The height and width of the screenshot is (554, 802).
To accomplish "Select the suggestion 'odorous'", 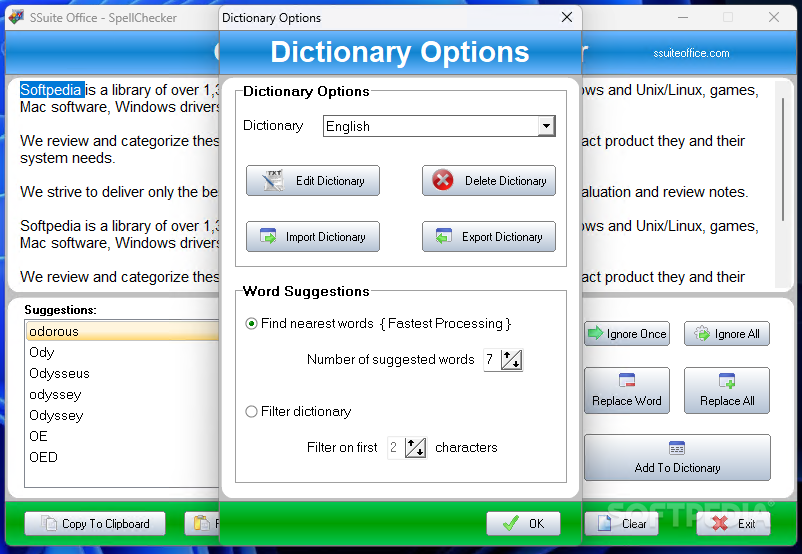I will [x=123, y=331].
